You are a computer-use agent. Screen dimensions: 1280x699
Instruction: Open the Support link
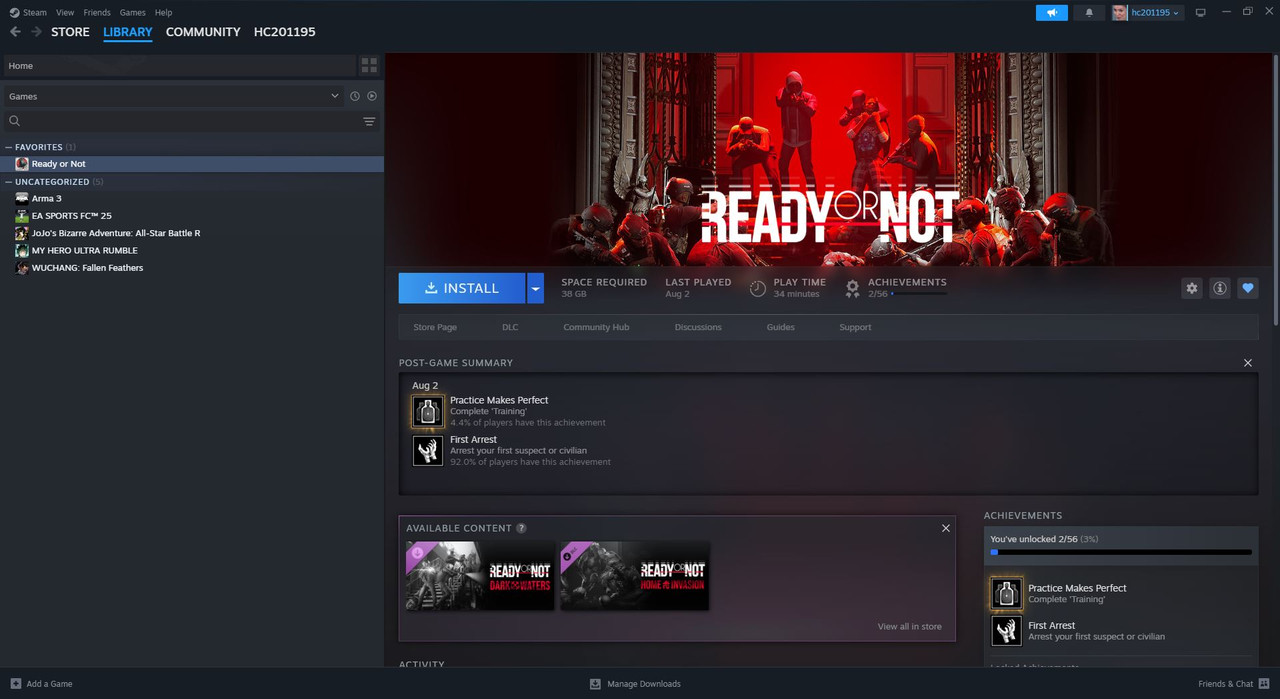(855, 327)
